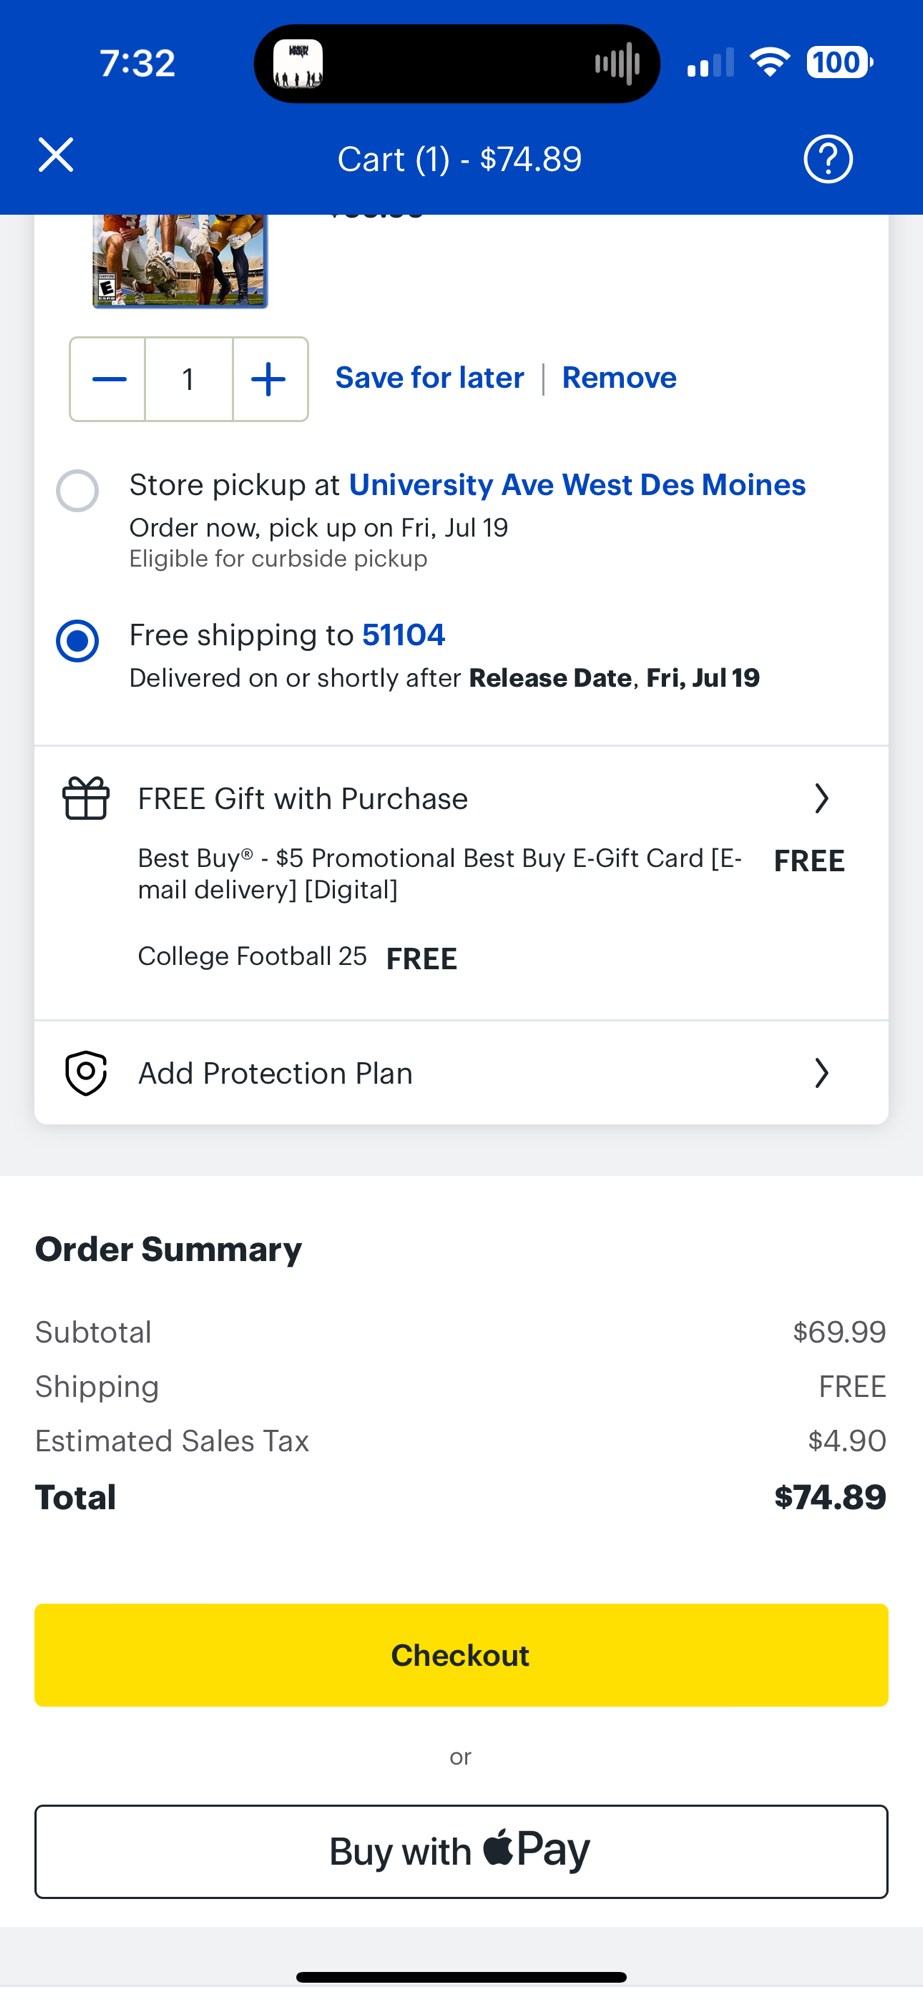
Task: Select the Free shipping radio button
Action: (77, 641)
